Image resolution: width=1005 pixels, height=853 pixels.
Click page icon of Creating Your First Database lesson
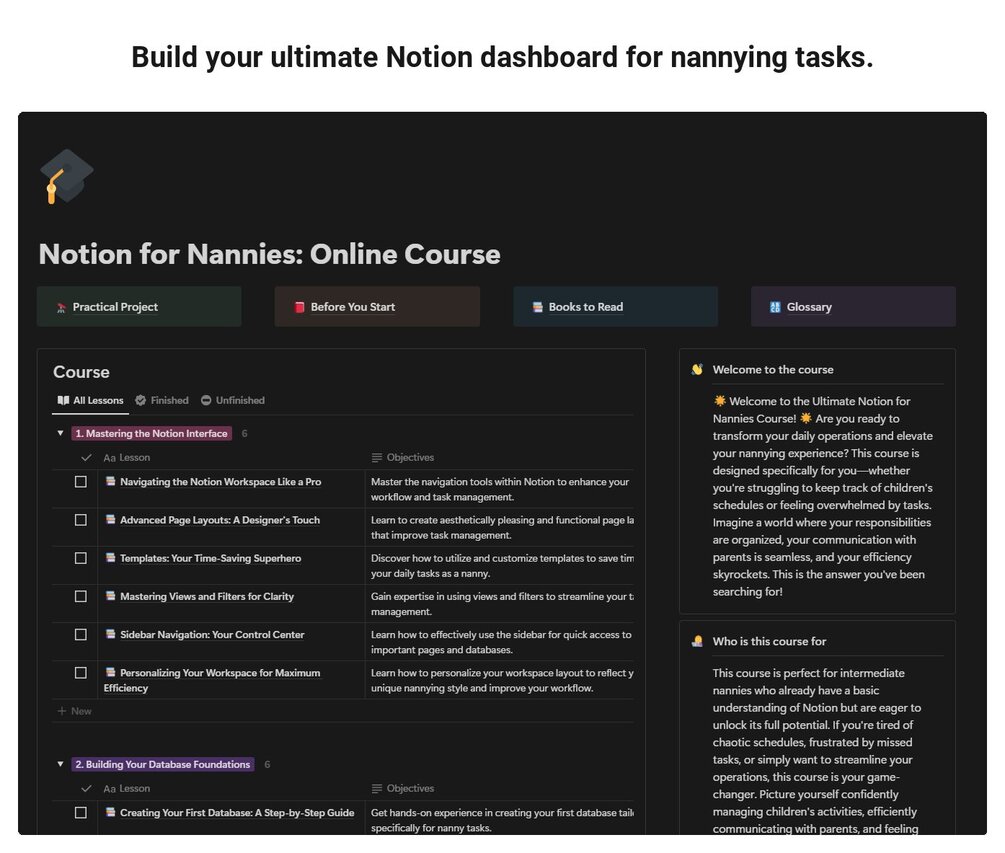[111, 812]
